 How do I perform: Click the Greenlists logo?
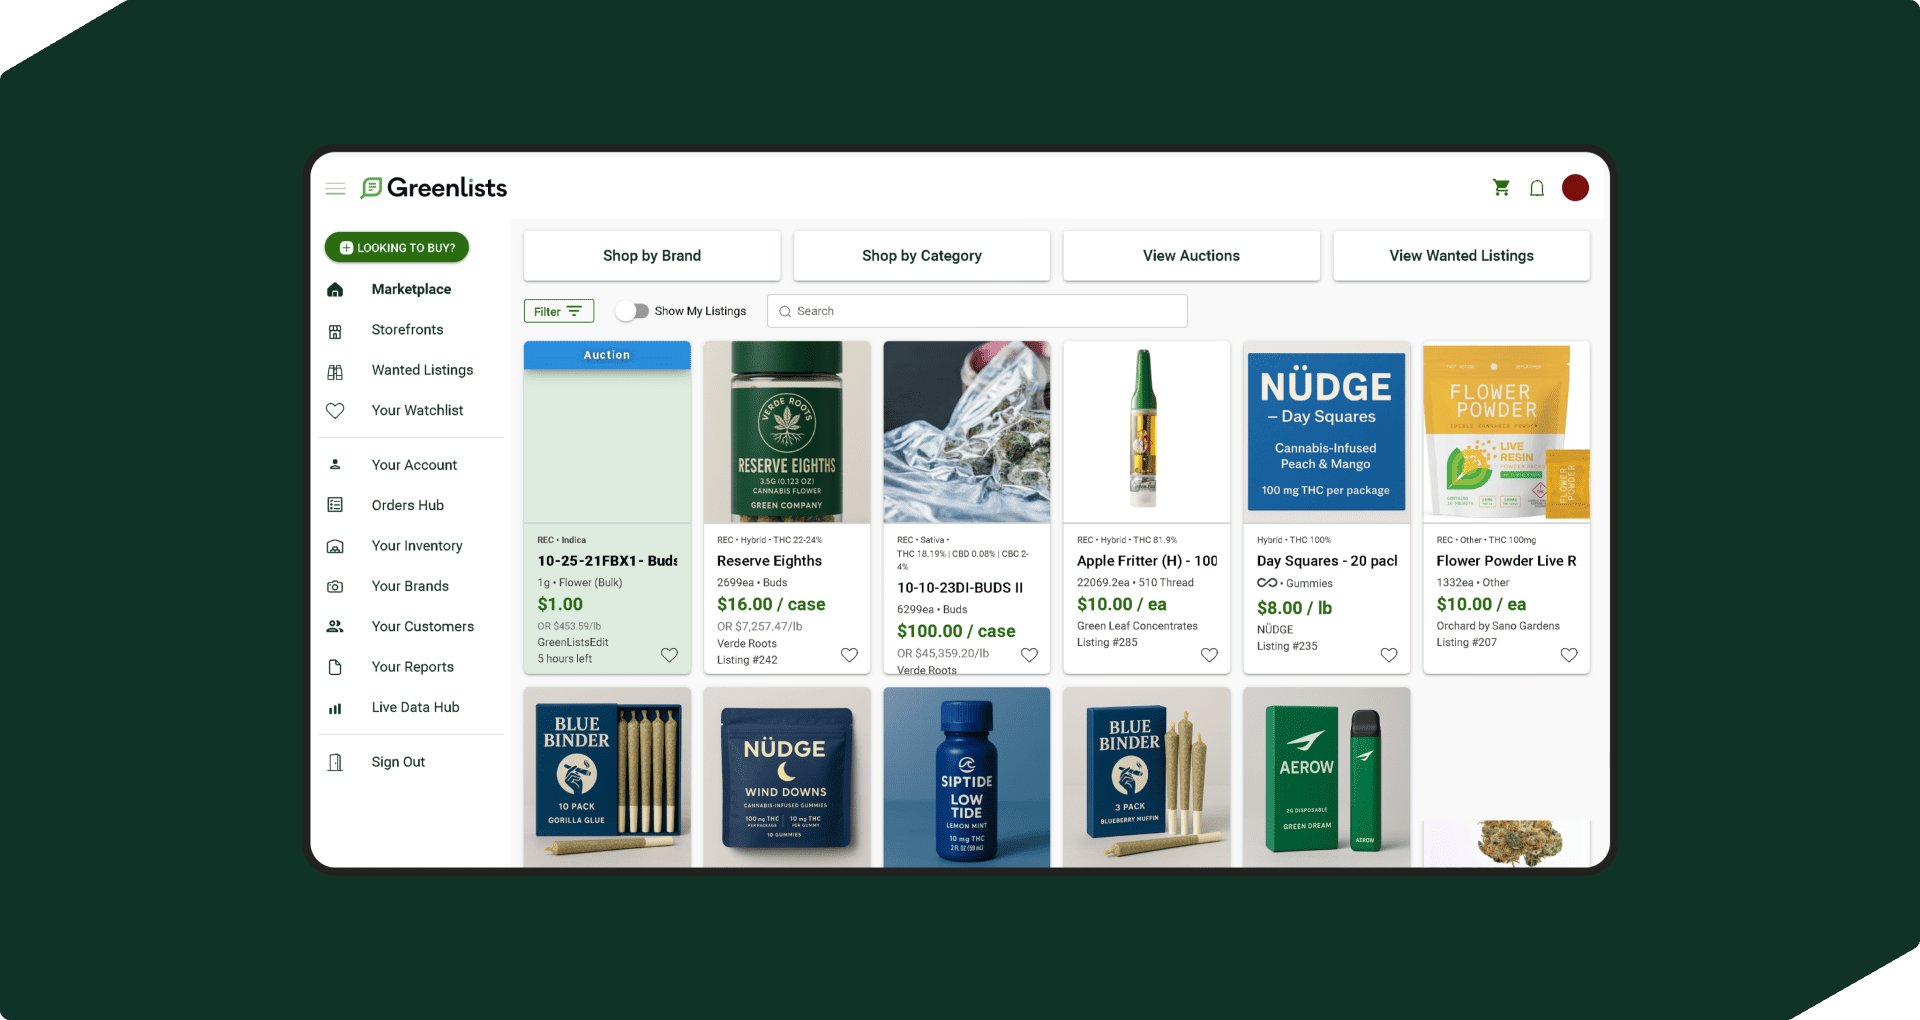pyautogui.click(x=434, y=188)
